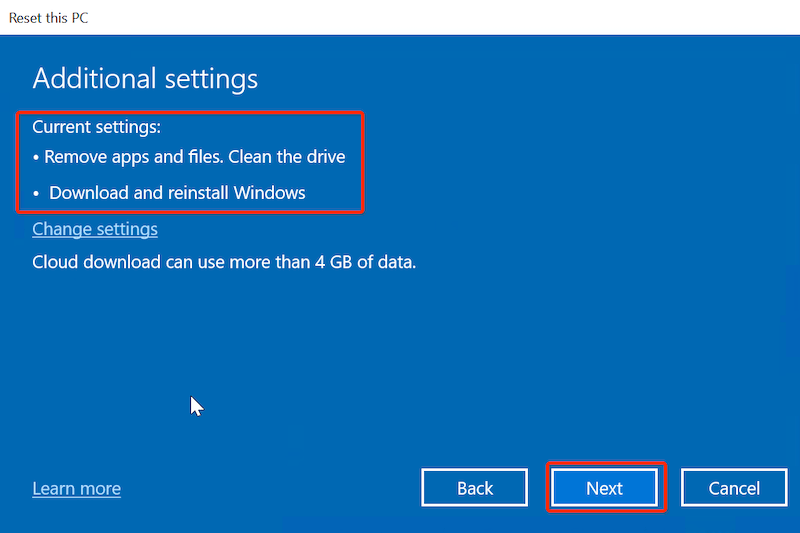Click the Next button
This screenshot has width=800, height=533.
605,488
